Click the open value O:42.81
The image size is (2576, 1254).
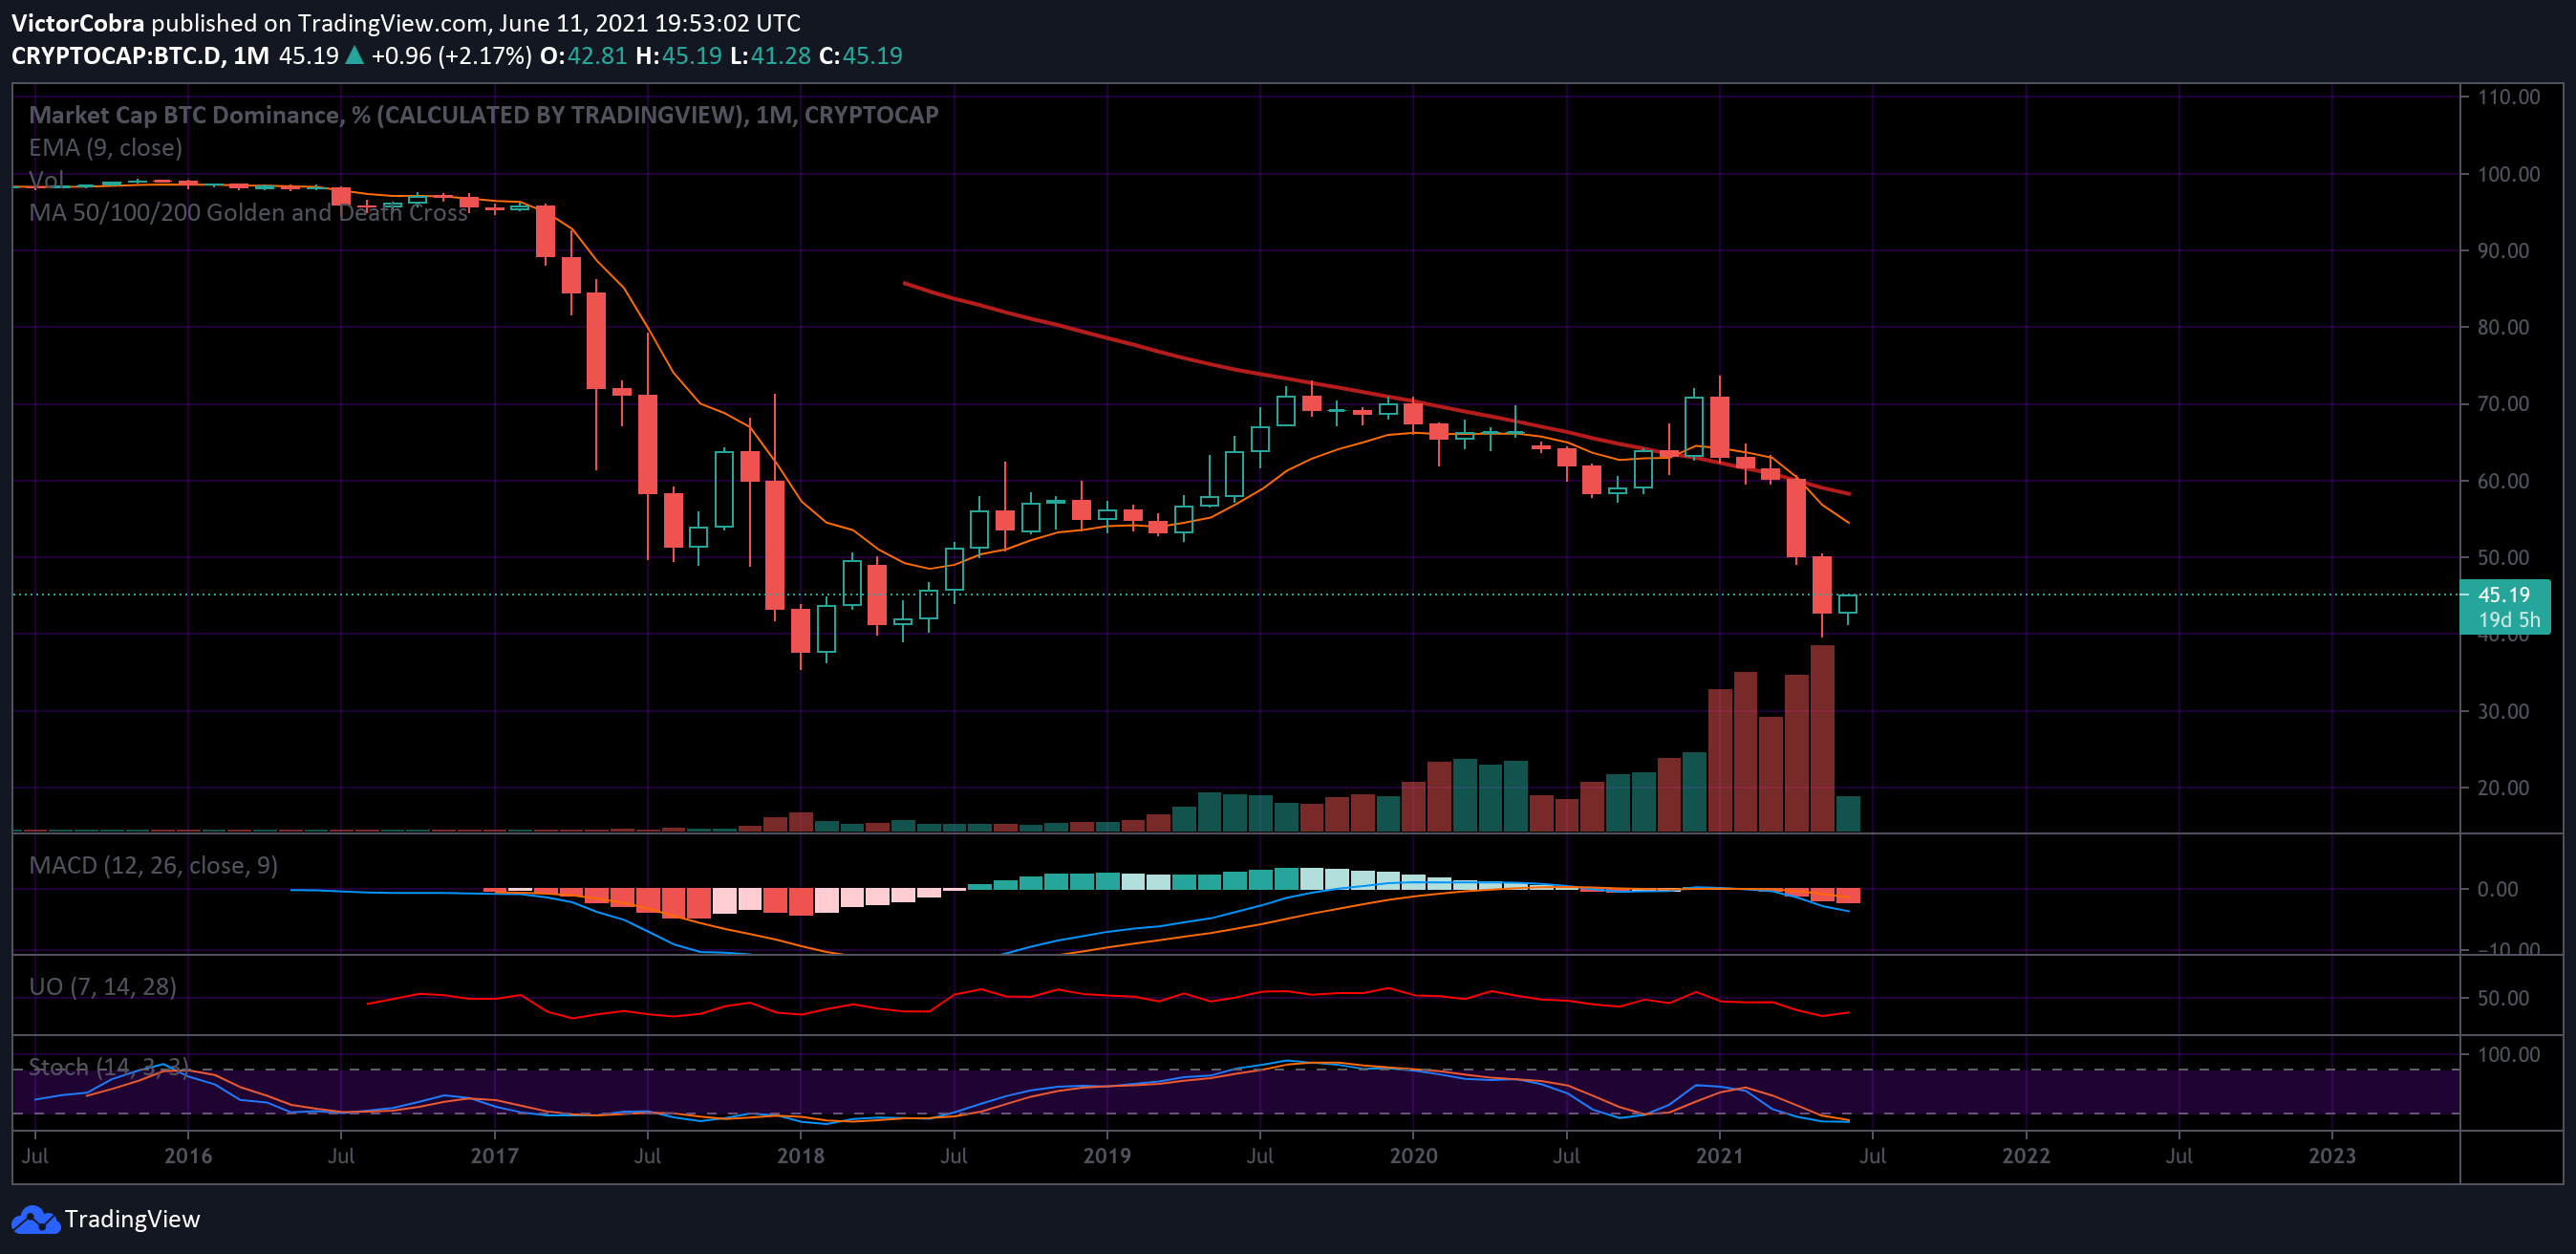[583, 56]
